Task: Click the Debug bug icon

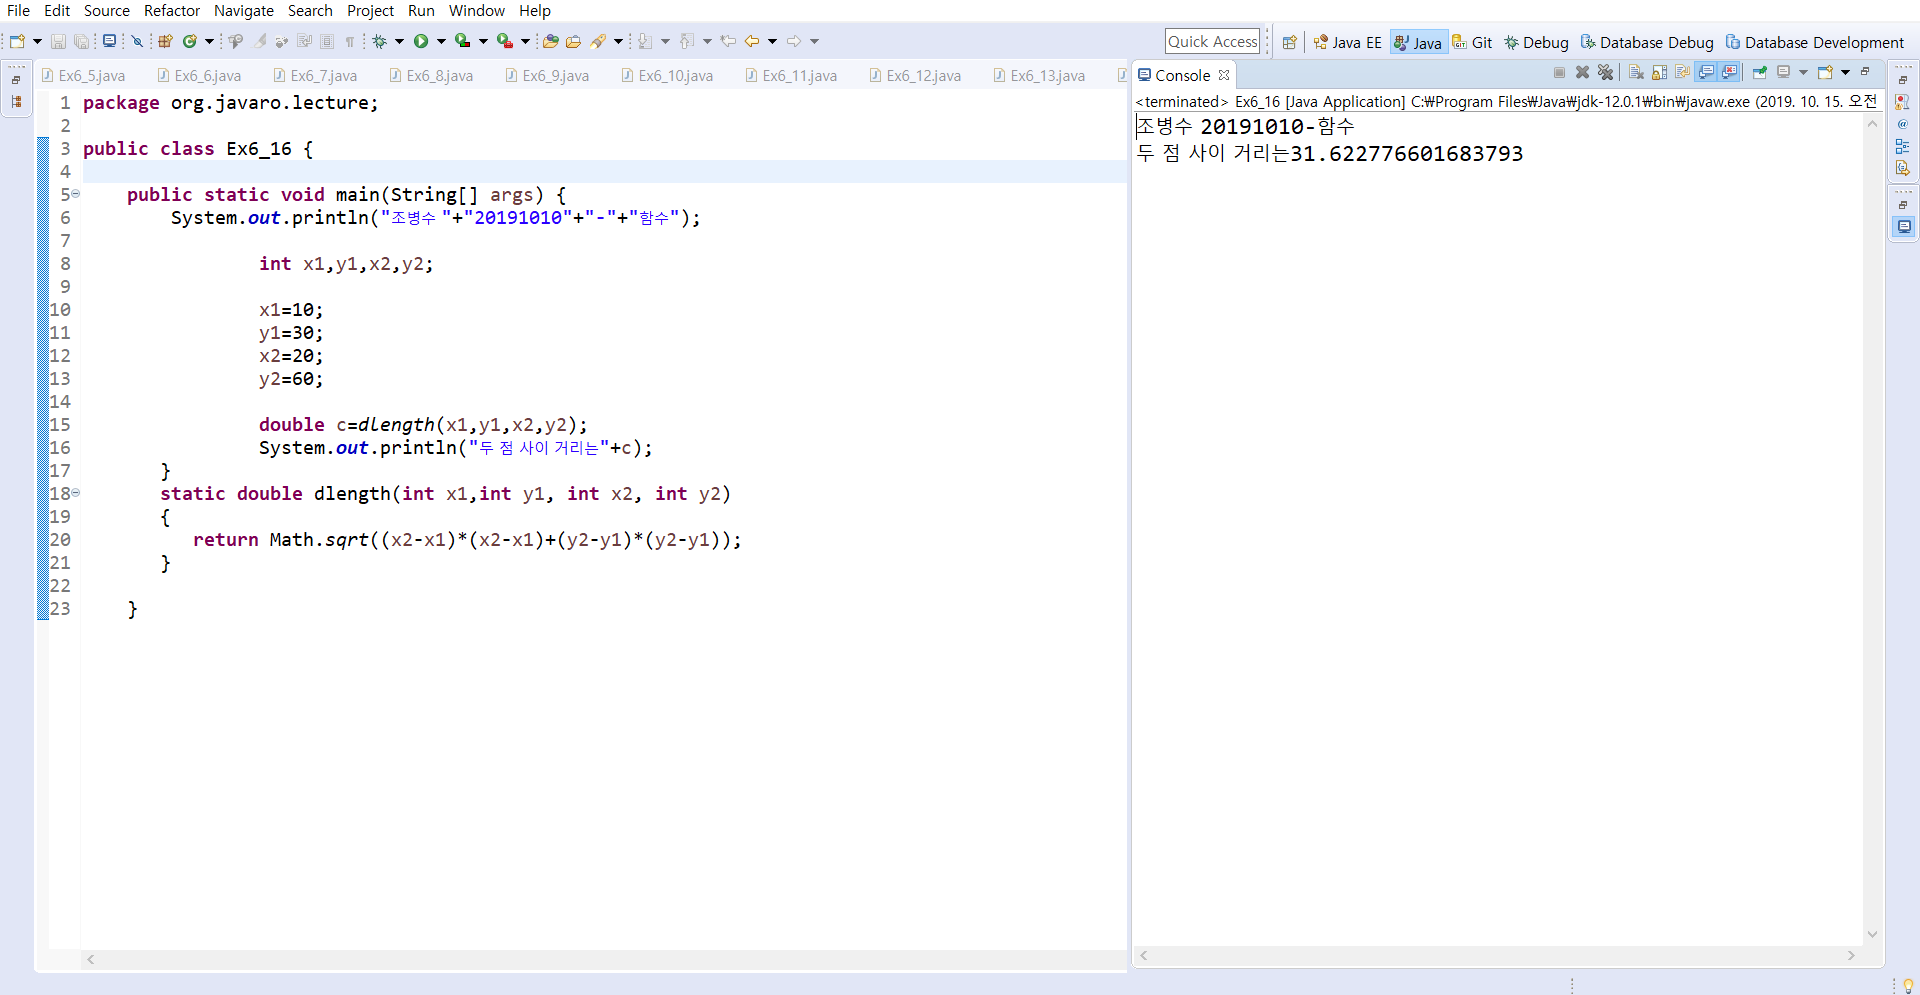Action: click(x=380, y=41)
